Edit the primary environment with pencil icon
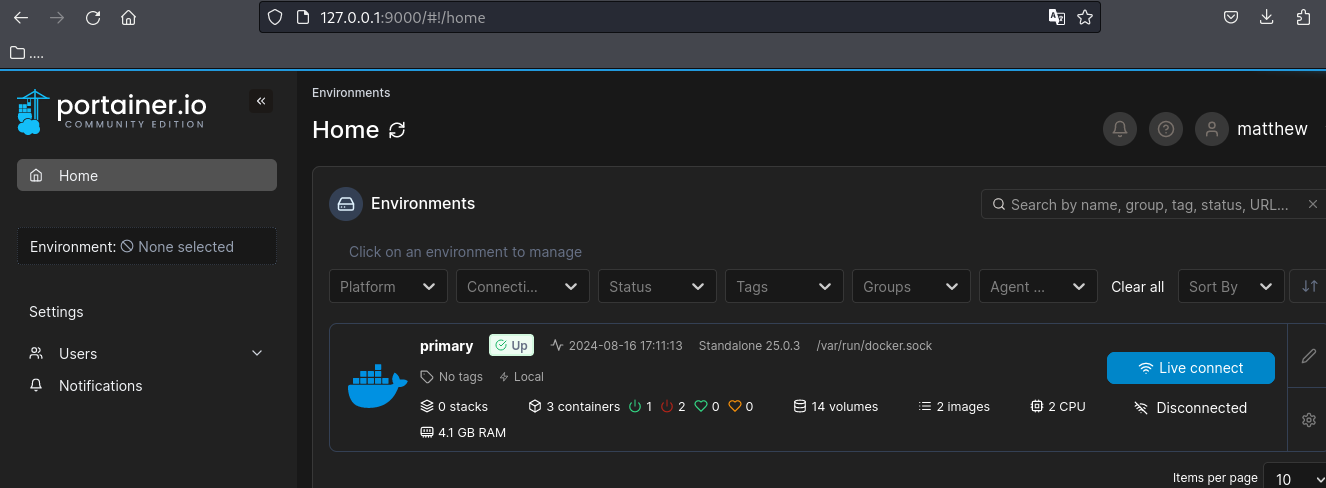The image size is (1326, 488). (x=1308, y=356)
